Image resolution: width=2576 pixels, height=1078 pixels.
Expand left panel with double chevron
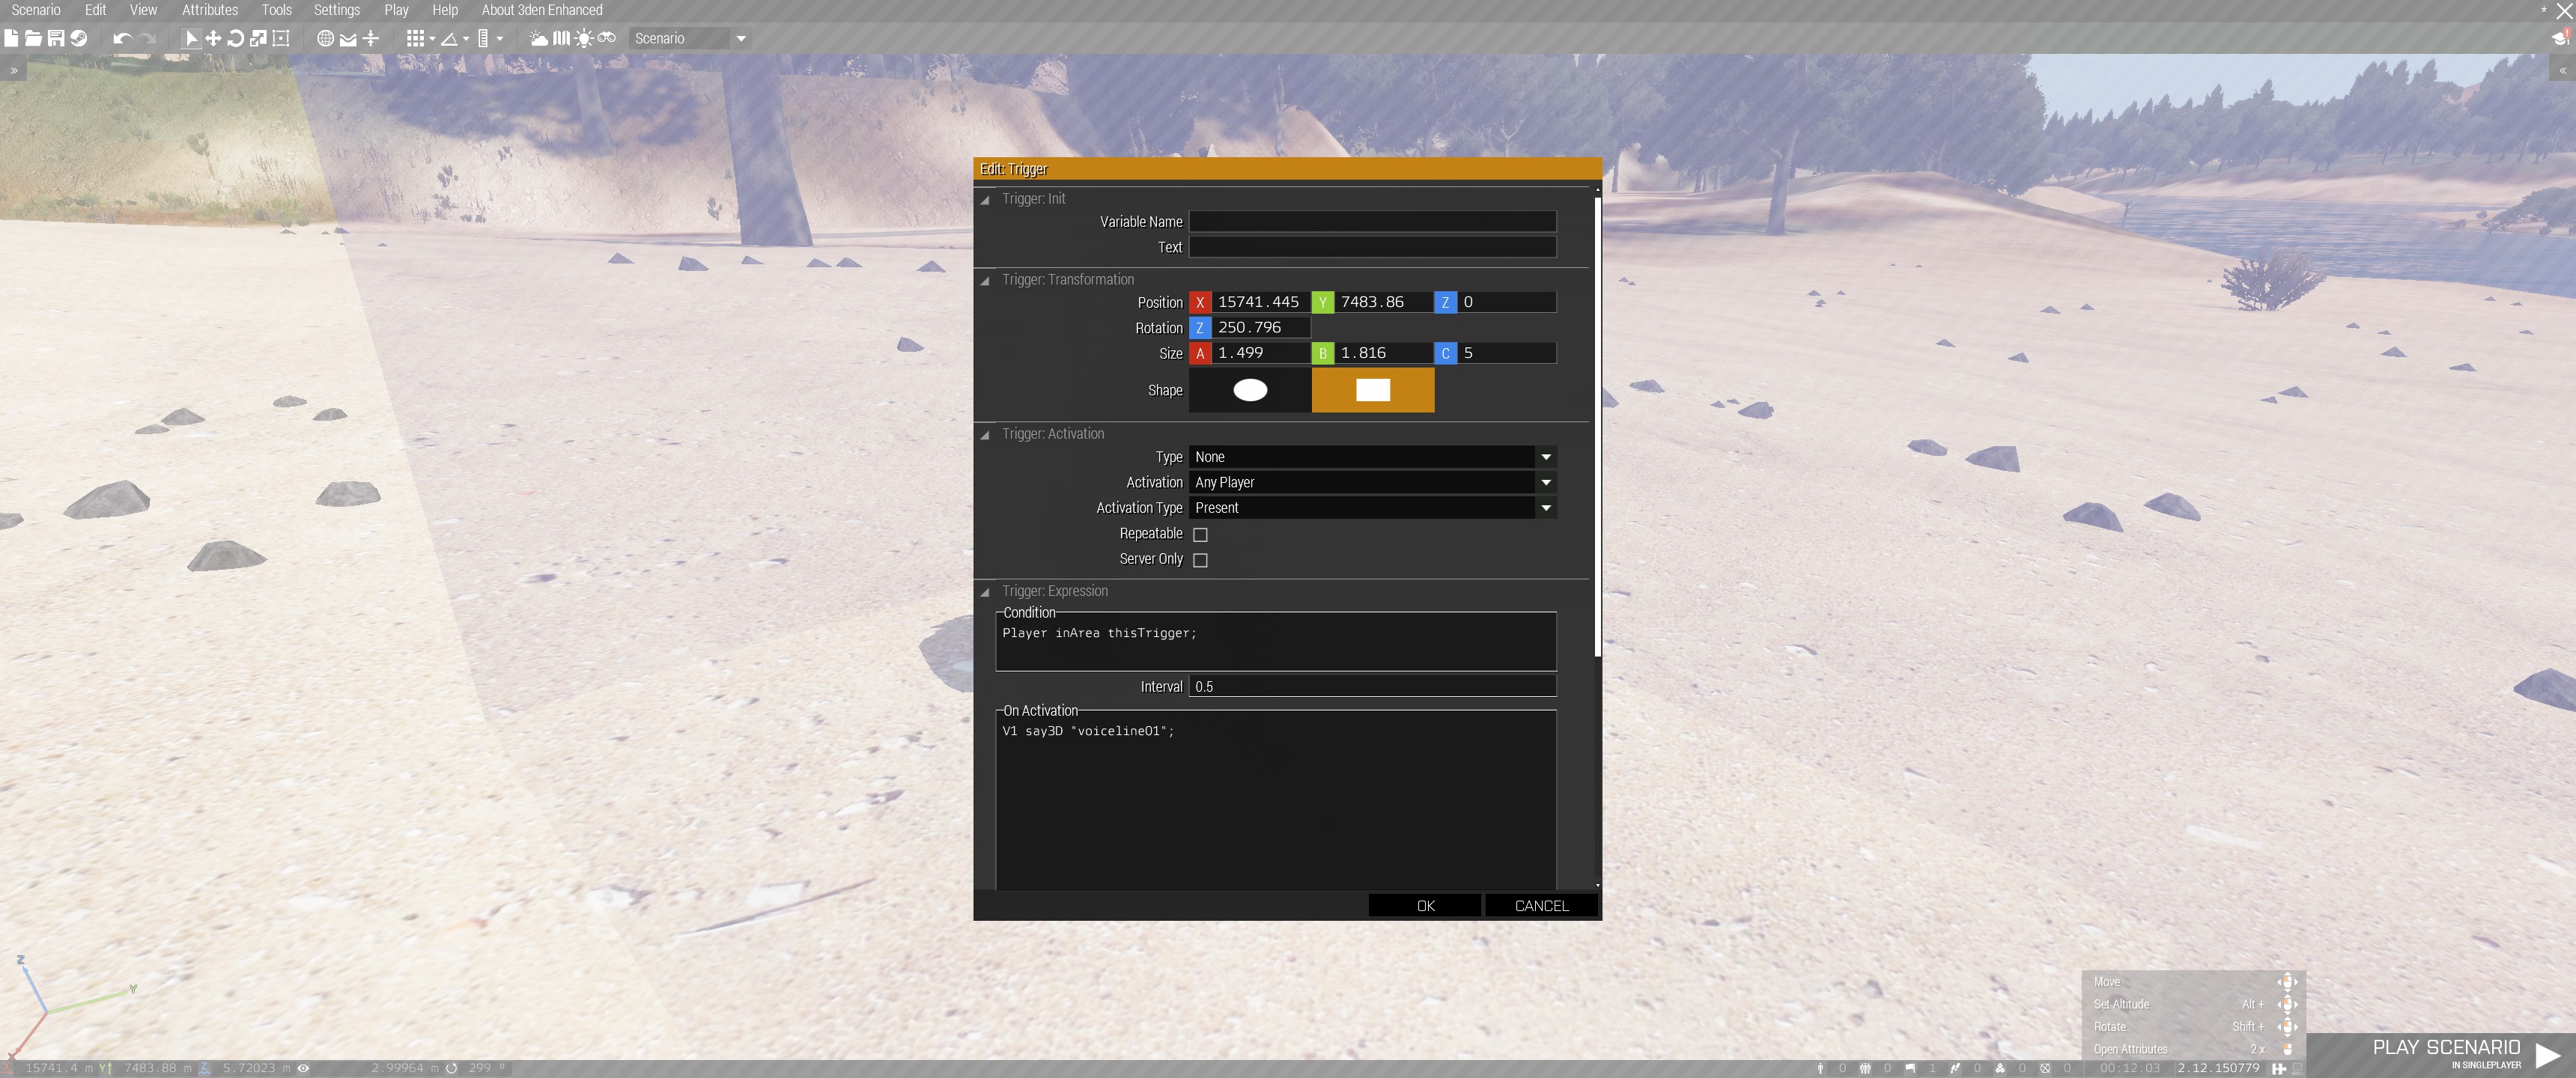pyautogui.click(x=14, y=70)
